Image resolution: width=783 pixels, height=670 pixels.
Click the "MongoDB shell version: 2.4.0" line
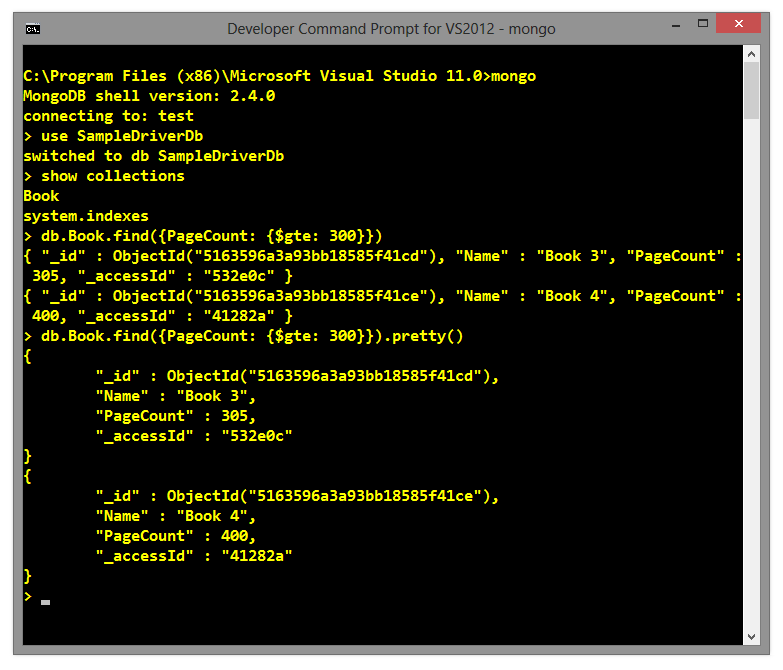coord(149,96)
